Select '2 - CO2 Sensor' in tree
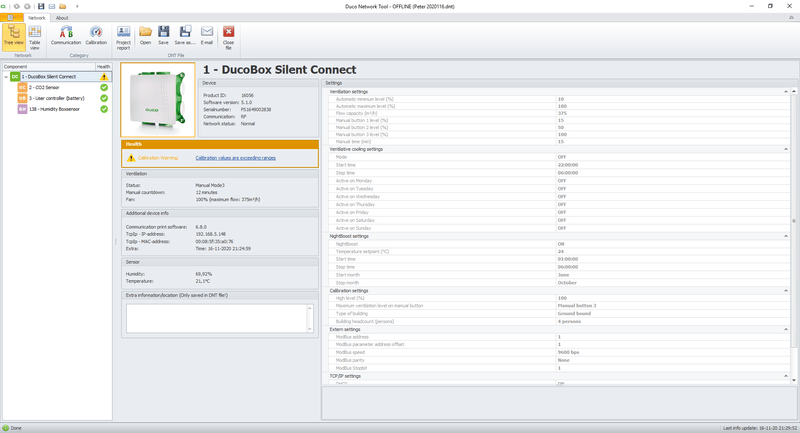This screenshot has width=800, height=433. click(44, 87)
